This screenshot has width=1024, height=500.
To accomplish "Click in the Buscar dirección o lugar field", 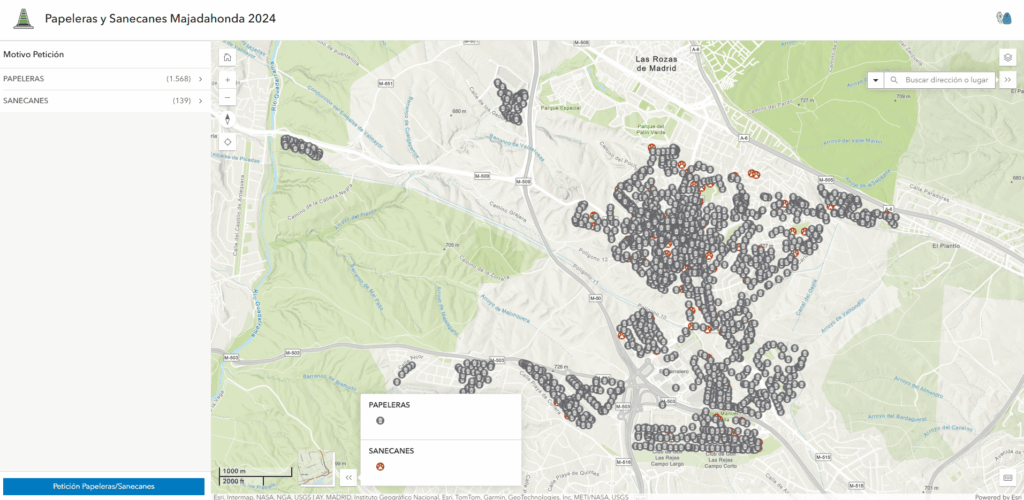I will [946, 80].
